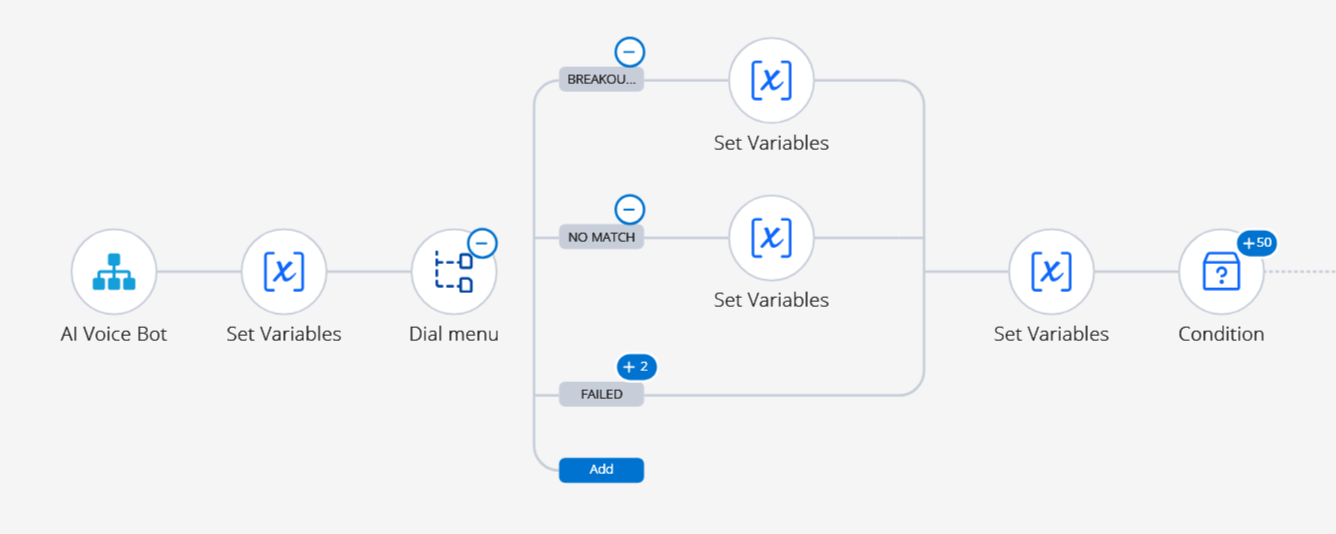Image resolution: width=1336 pixels, height=534 pixels.
Task: Expand the +2 hidden steps on FAILED
Action: (636, 367)
